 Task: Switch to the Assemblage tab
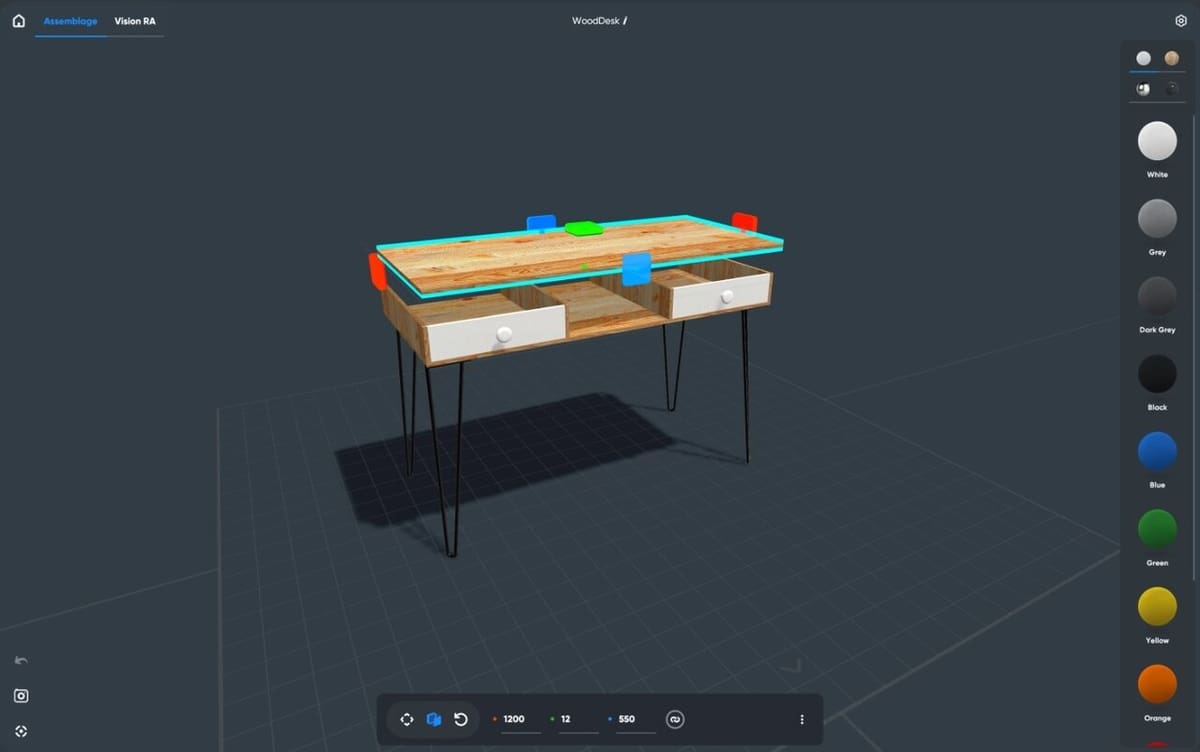(x=70, y=21)
